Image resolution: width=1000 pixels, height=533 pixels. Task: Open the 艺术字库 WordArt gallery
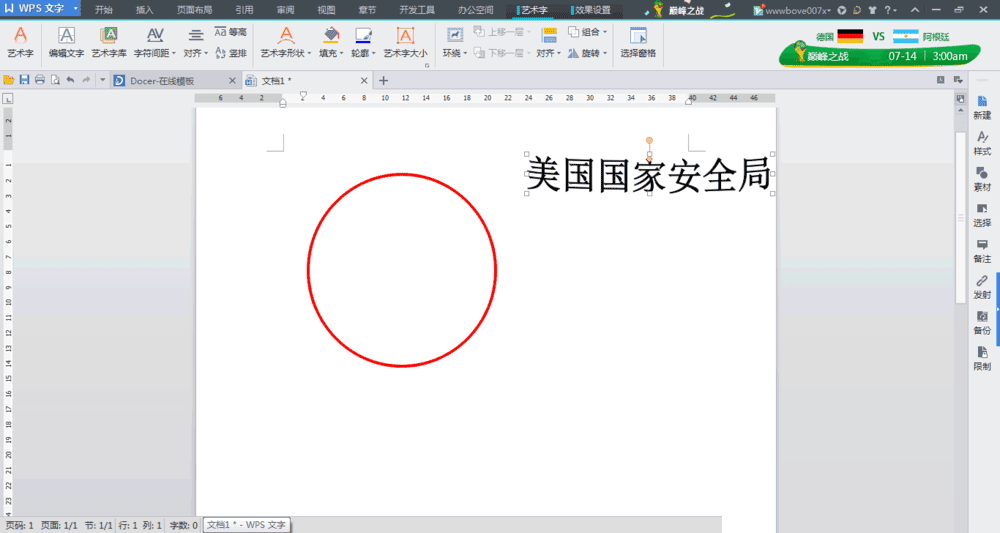pos(109,43)
